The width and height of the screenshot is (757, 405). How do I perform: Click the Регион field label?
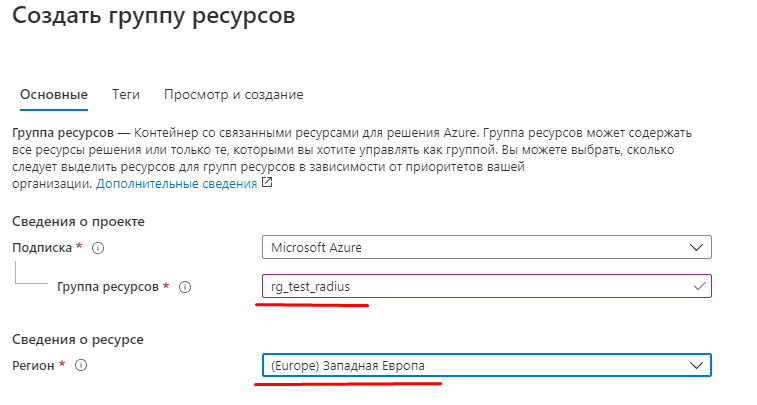(33, 366)
